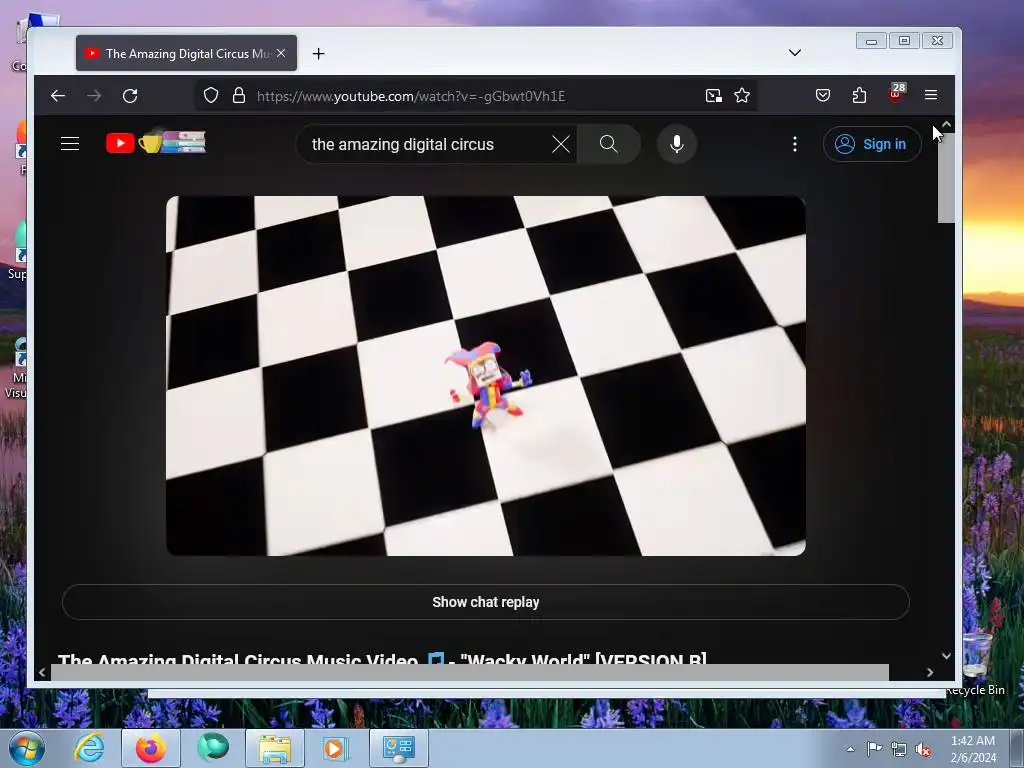Minimize the Firefox window
1024x768 pixels.
click(x=872, y=40)
